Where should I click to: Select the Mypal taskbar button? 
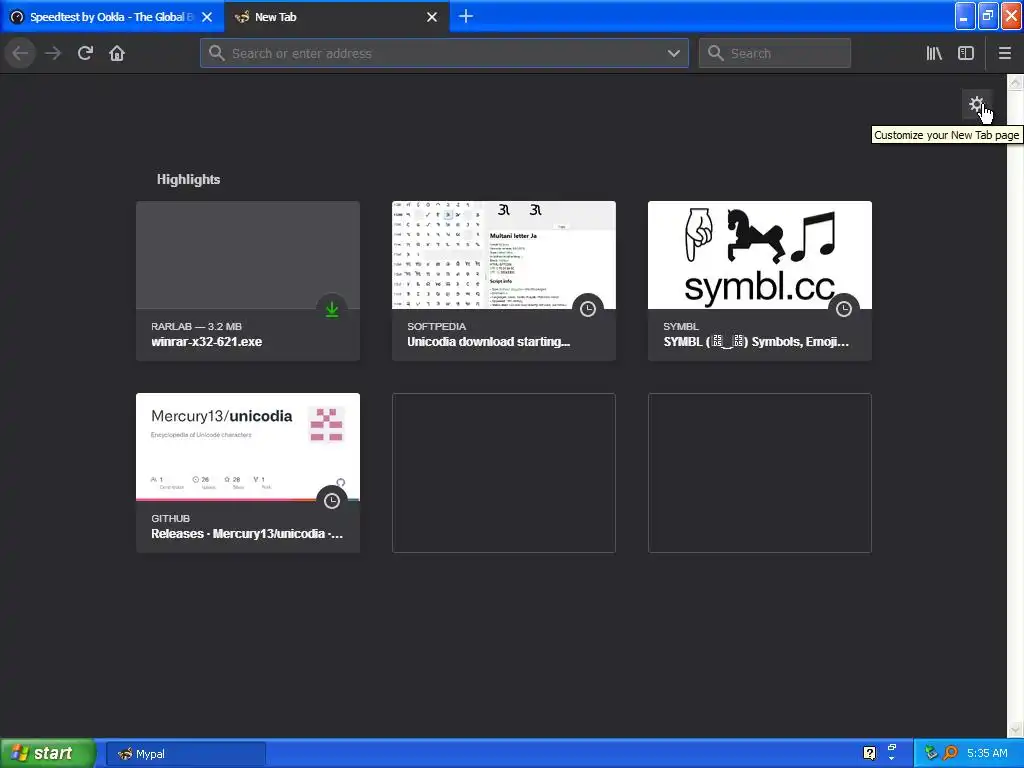pos(185,754)
